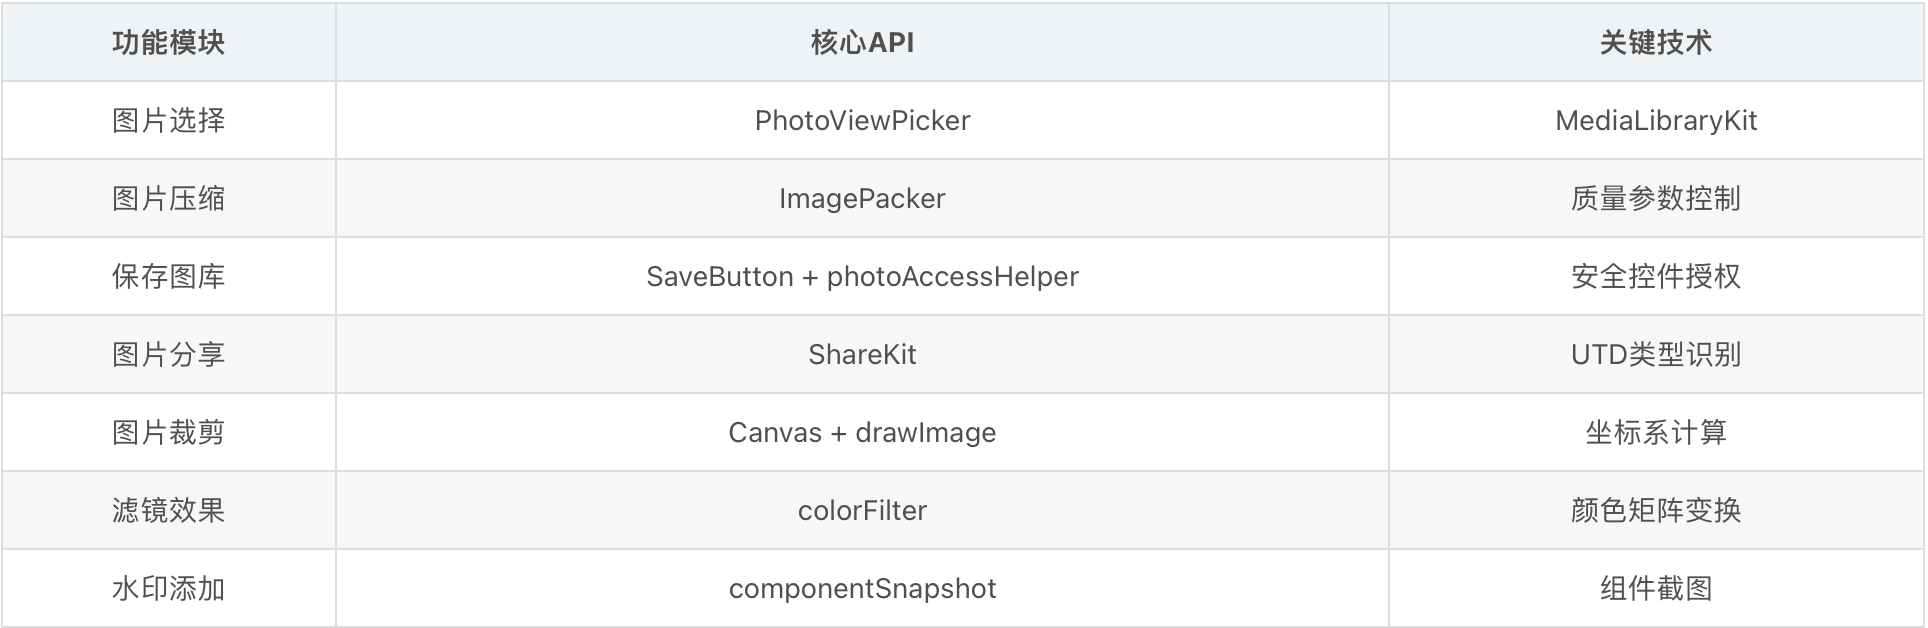Viewport: 1928px width, 628px height.
Task: Select the 图片裁剪 row label
Action: [168, 432]
